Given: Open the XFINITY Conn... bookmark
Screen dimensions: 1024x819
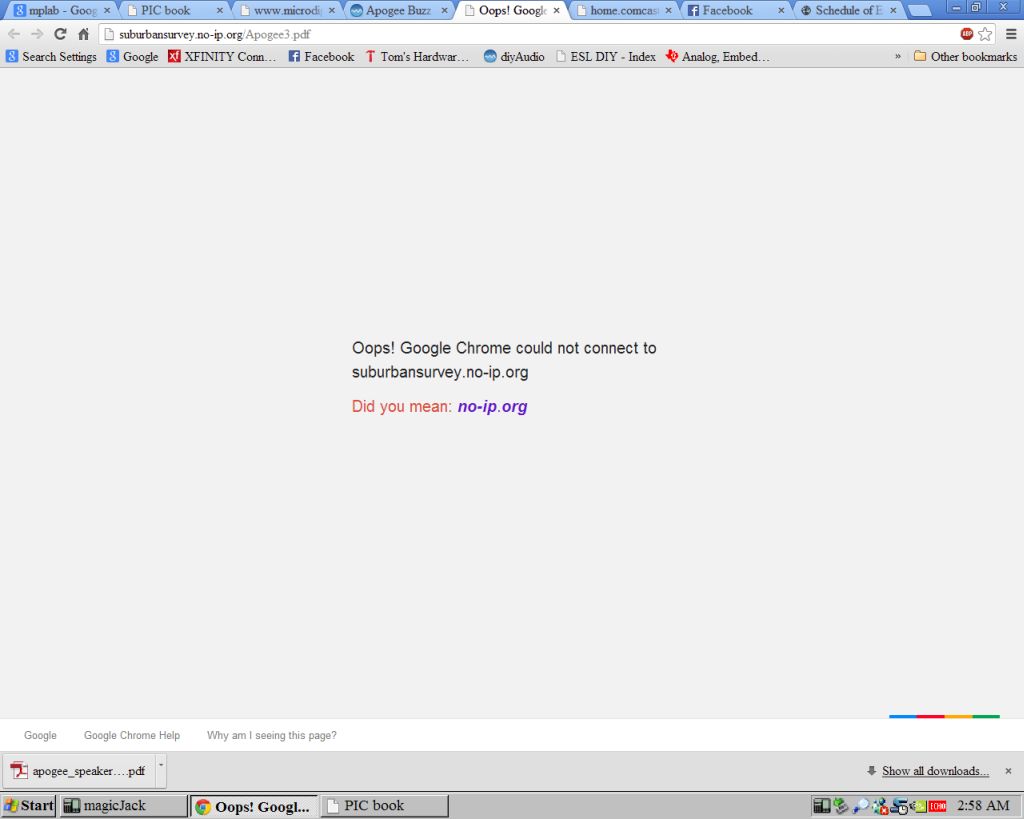Looking at the screenshot, I should click(222, 57).
